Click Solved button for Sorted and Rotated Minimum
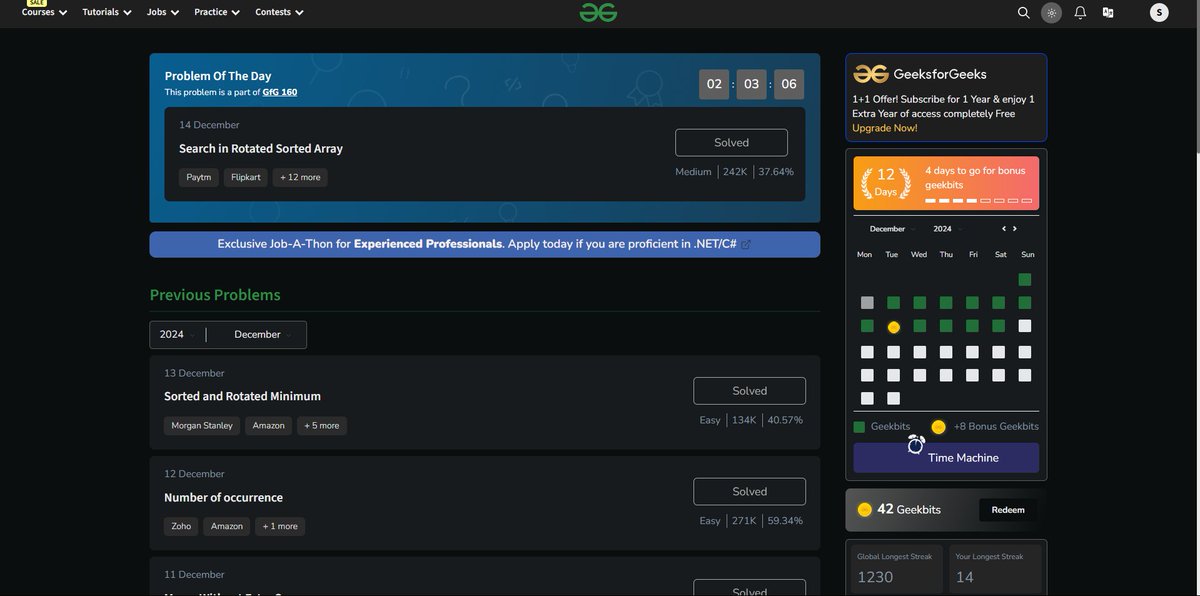Viewport: 1200px width, 596px height. (749, 391)
